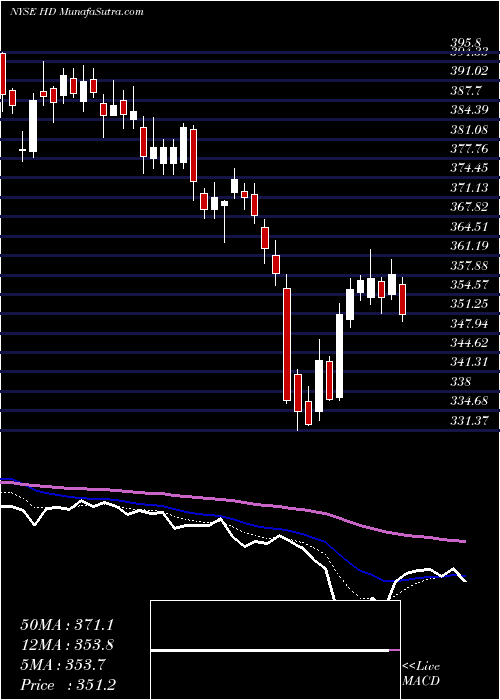500x700 pixels.
Task: Click the <<Live MACD label
Action: point(421,674)
